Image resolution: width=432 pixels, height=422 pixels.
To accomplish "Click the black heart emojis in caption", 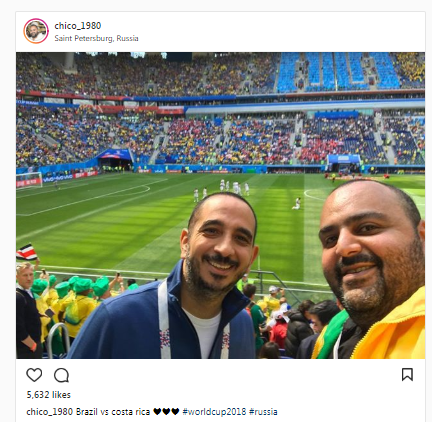I will pyautogui.click(x=166, y=412).
